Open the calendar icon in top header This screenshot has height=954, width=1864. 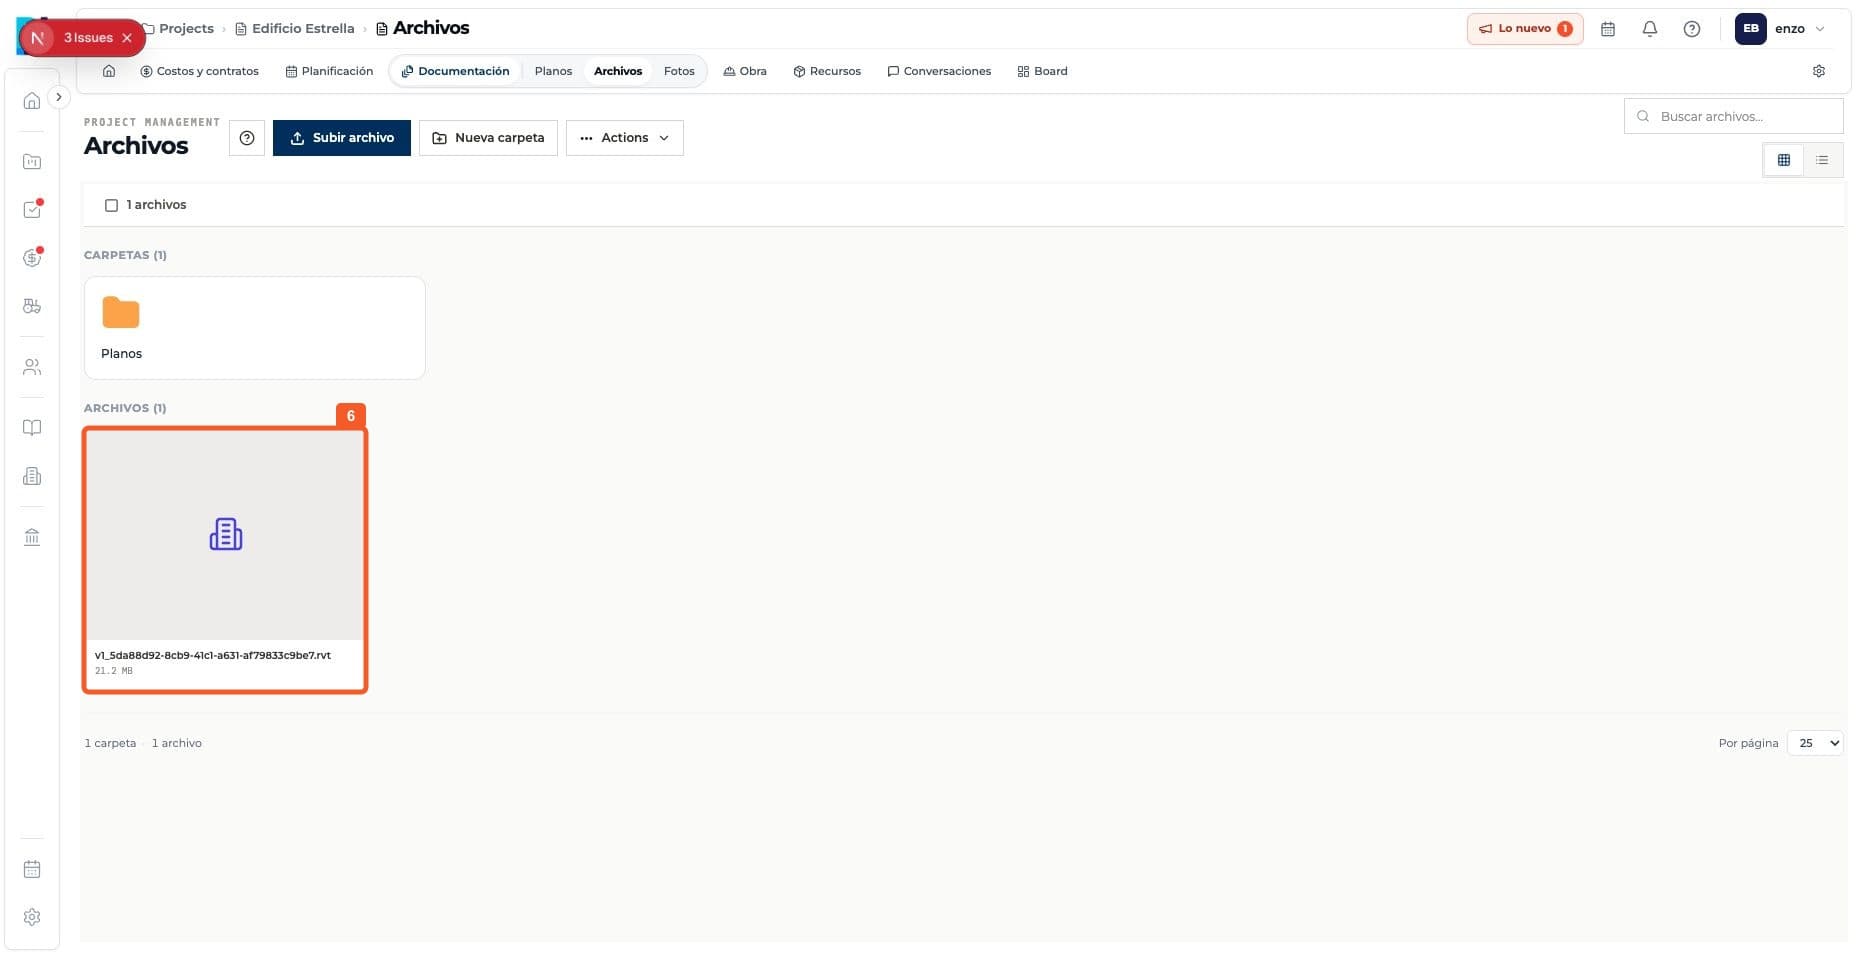pyautogui.click(x=1608, y=29)
